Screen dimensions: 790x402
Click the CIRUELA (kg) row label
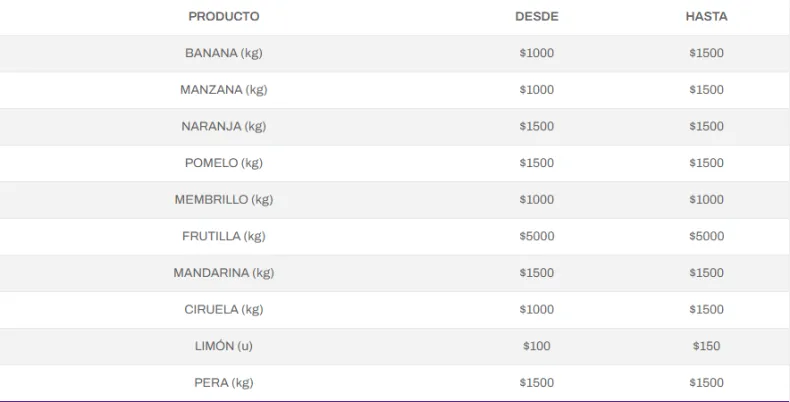tap(223, 310)
